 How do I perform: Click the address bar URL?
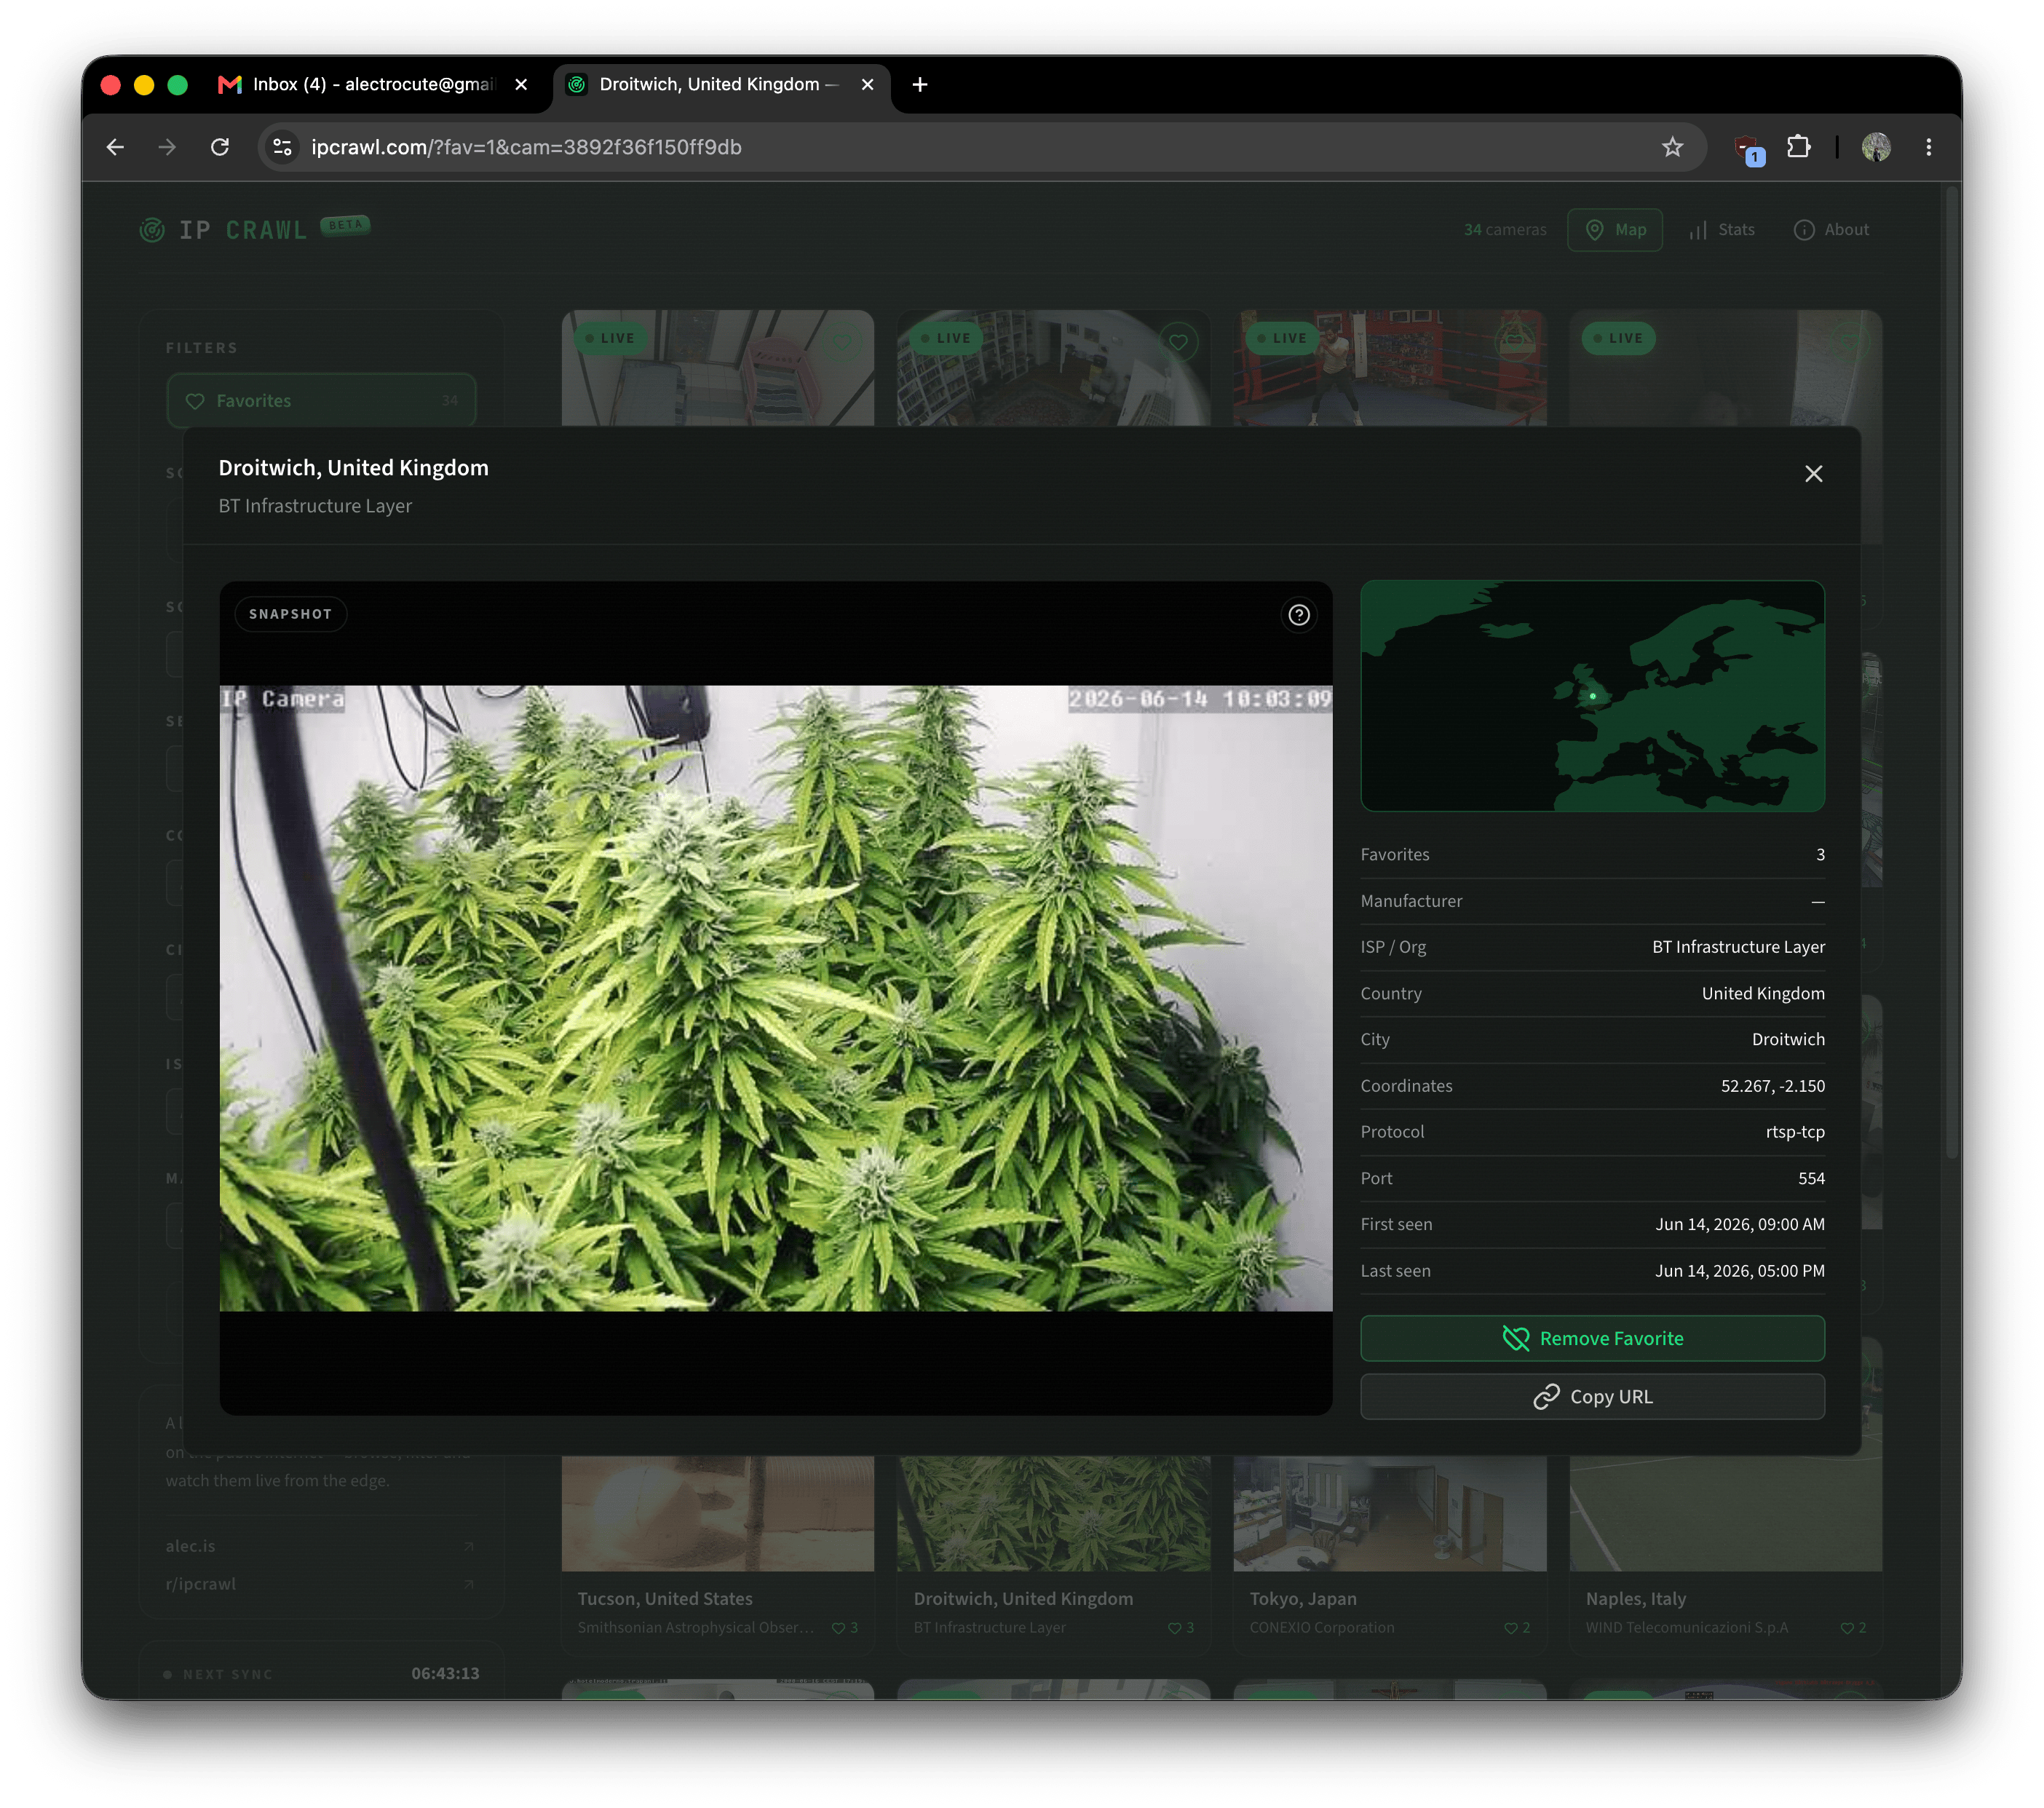pyautogui.click(x=526, y=147)
